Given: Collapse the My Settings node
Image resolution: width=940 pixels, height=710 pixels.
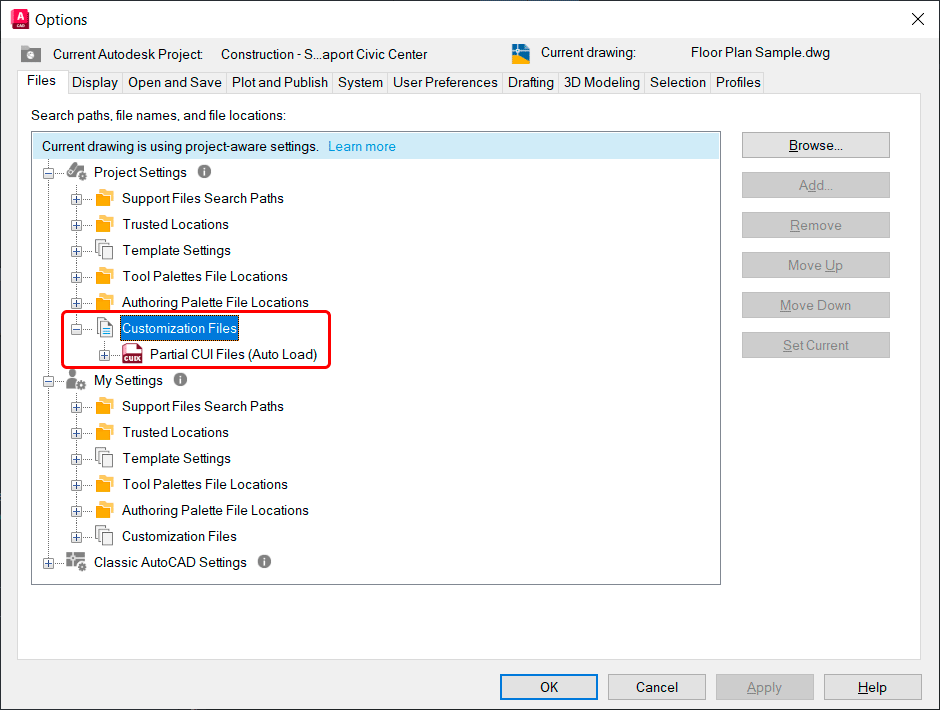Looking at the screenshot, I should tap(49, 381).
